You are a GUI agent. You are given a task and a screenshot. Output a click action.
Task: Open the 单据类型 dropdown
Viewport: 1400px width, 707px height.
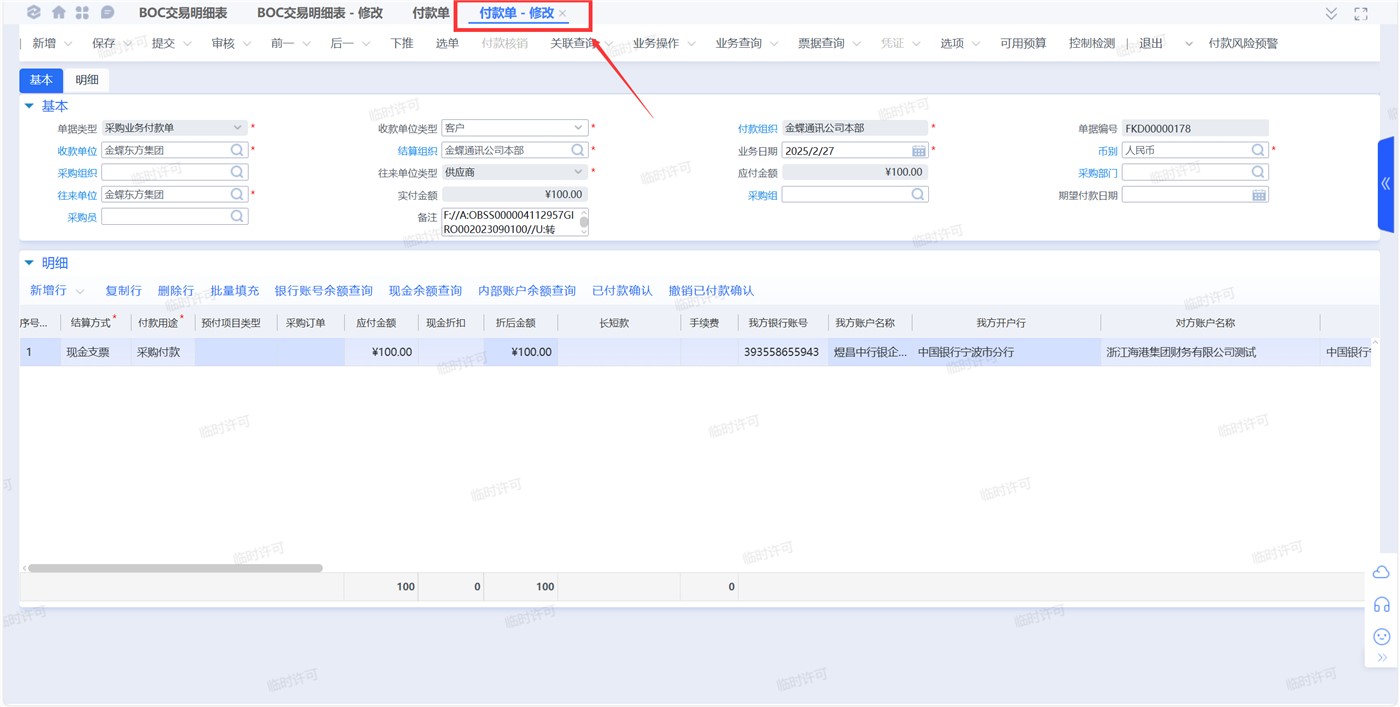pos(238,128)
